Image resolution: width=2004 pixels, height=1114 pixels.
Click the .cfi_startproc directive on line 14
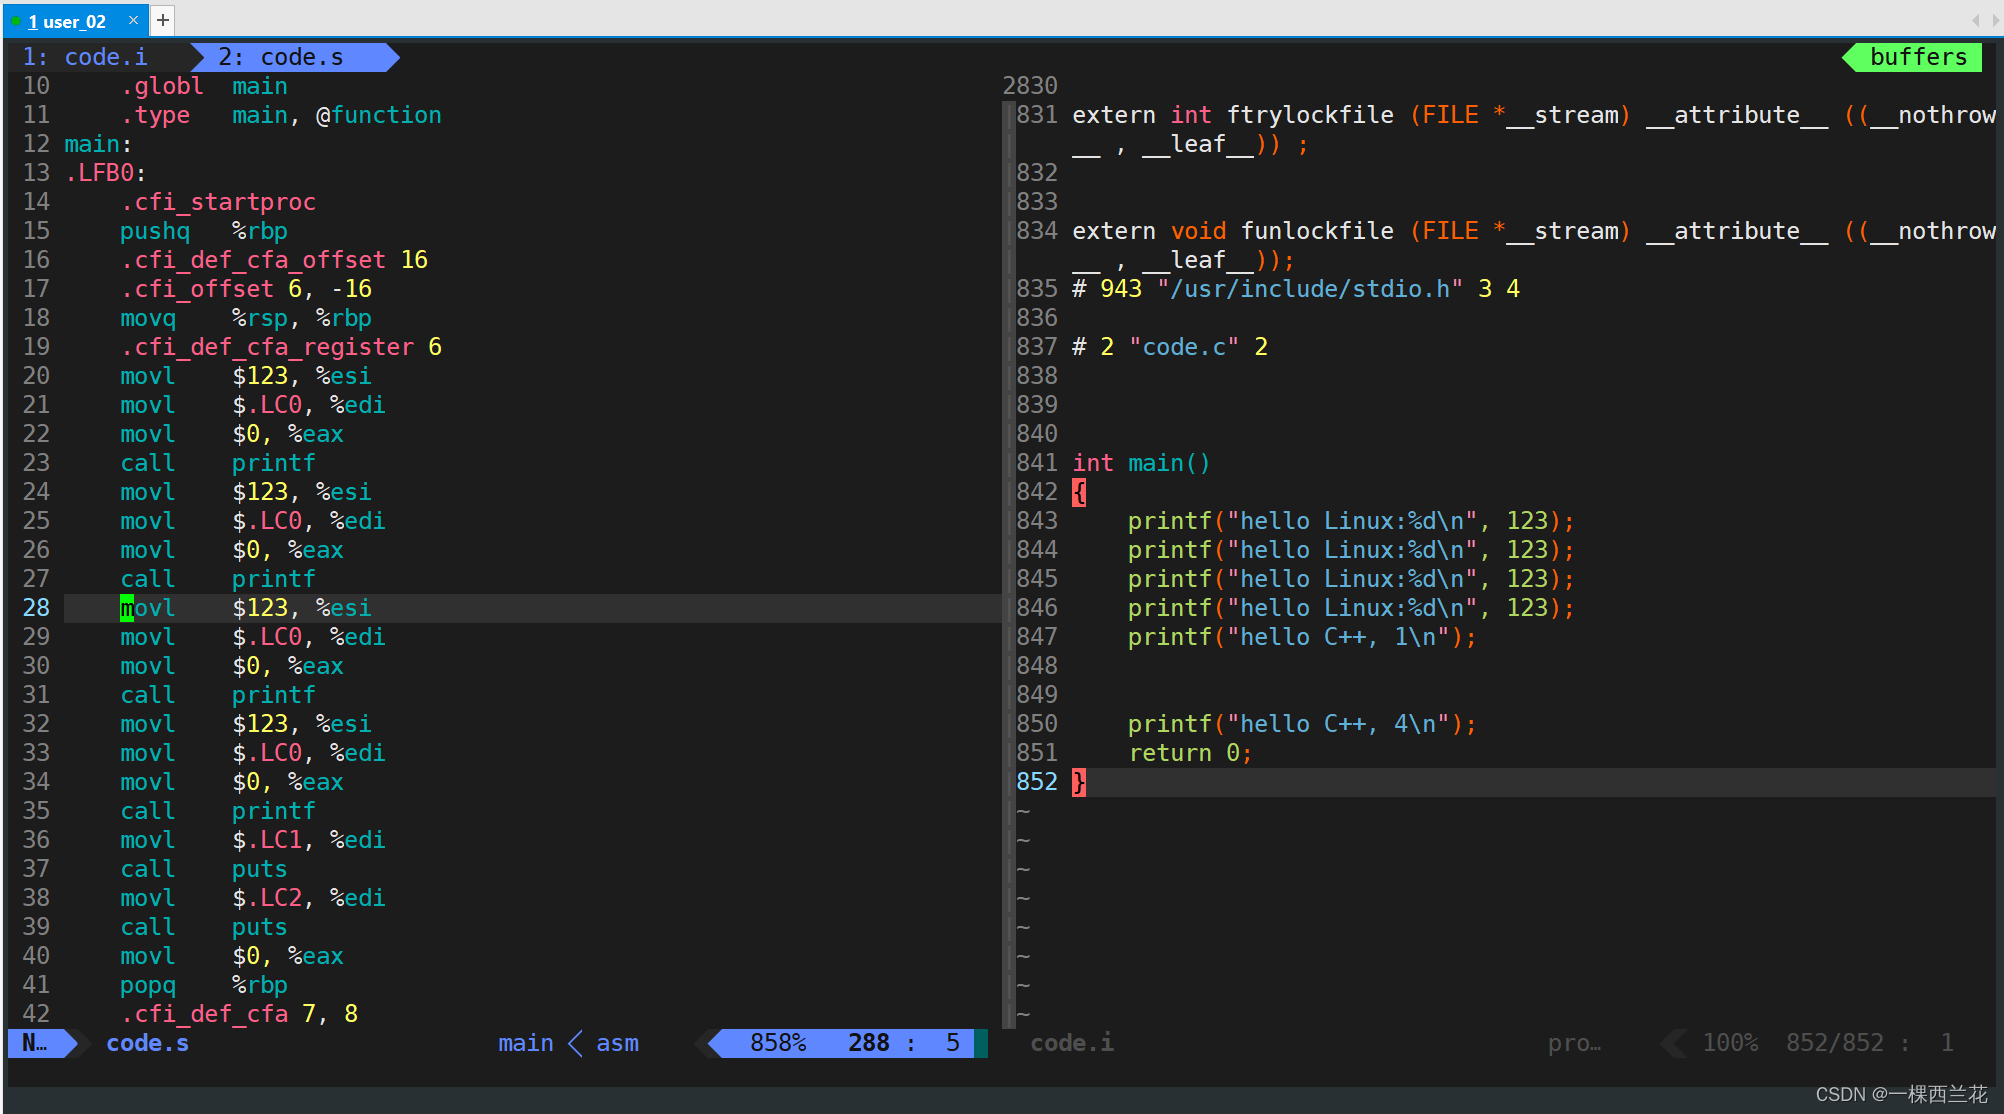point(218,202)
